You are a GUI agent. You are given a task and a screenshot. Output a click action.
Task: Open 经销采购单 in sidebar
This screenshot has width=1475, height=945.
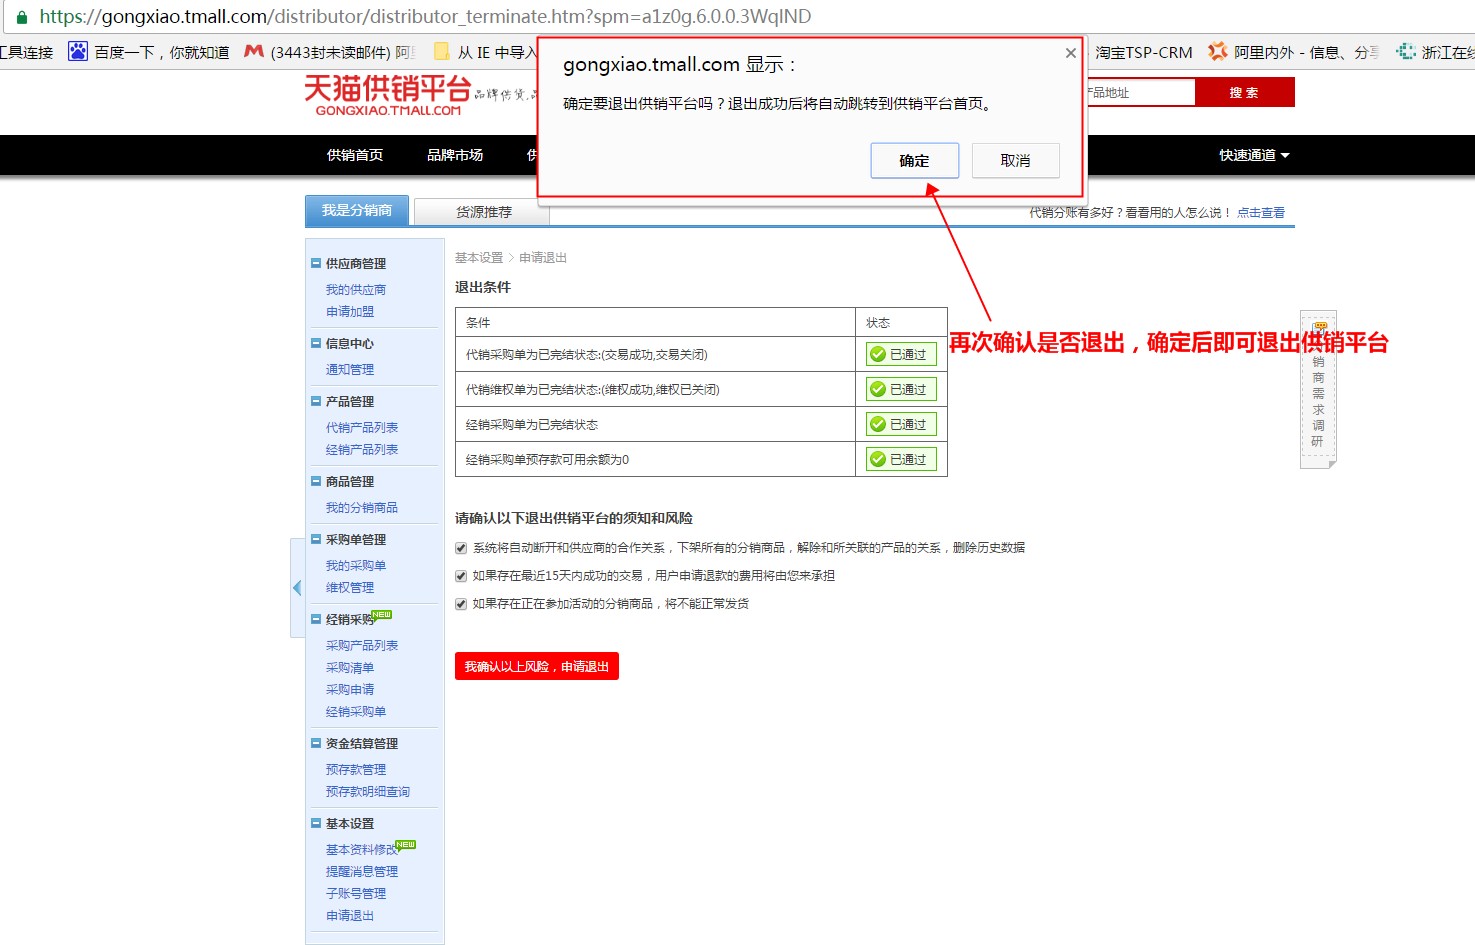click(355, 711)
